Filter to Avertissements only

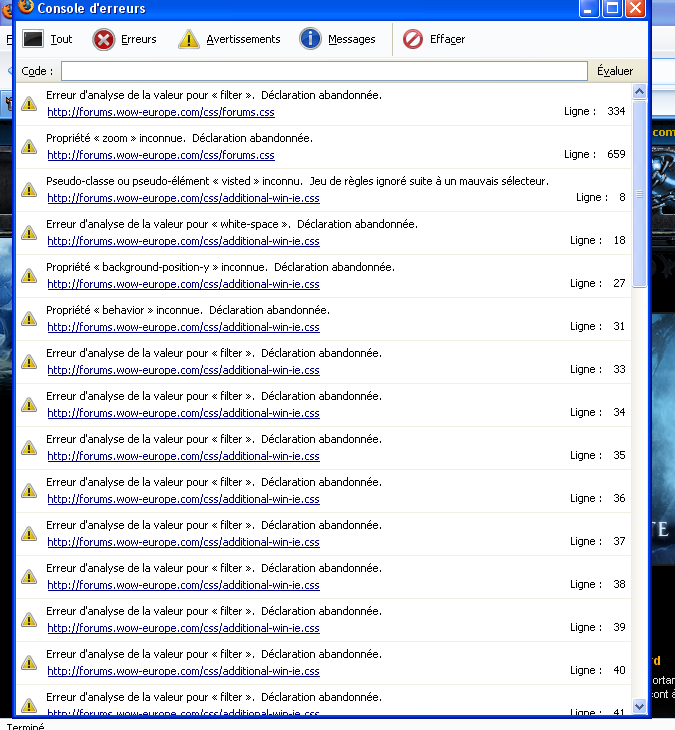229,39
